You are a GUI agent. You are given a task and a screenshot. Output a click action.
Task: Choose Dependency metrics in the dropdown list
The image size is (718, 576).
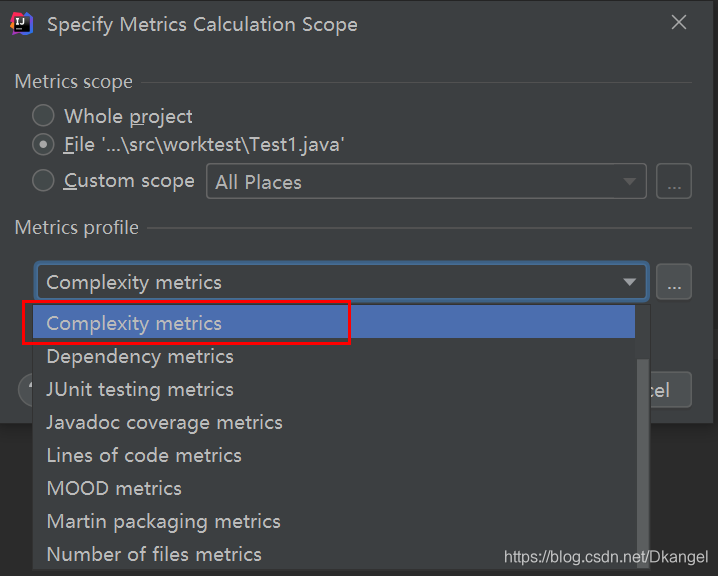(140, 356)
